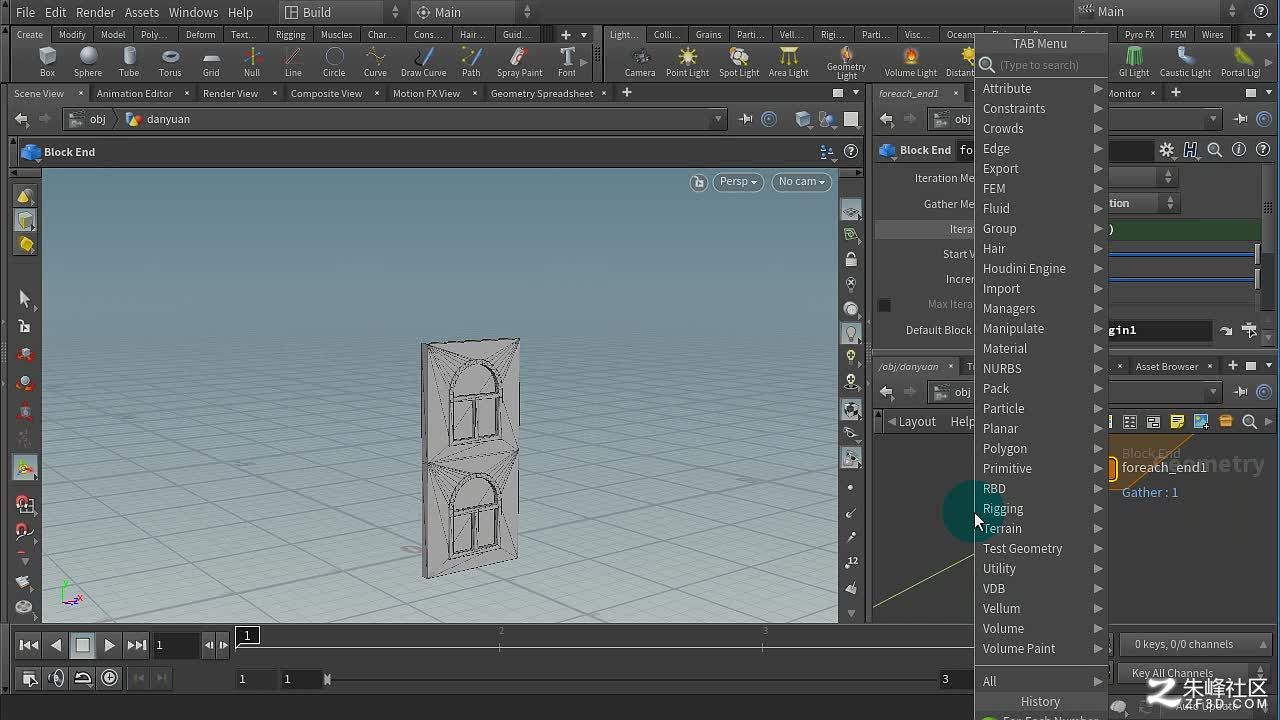Toggle audio on the playbar
The height and width of the screenshot is (720, 1280).
click(56, 678)
